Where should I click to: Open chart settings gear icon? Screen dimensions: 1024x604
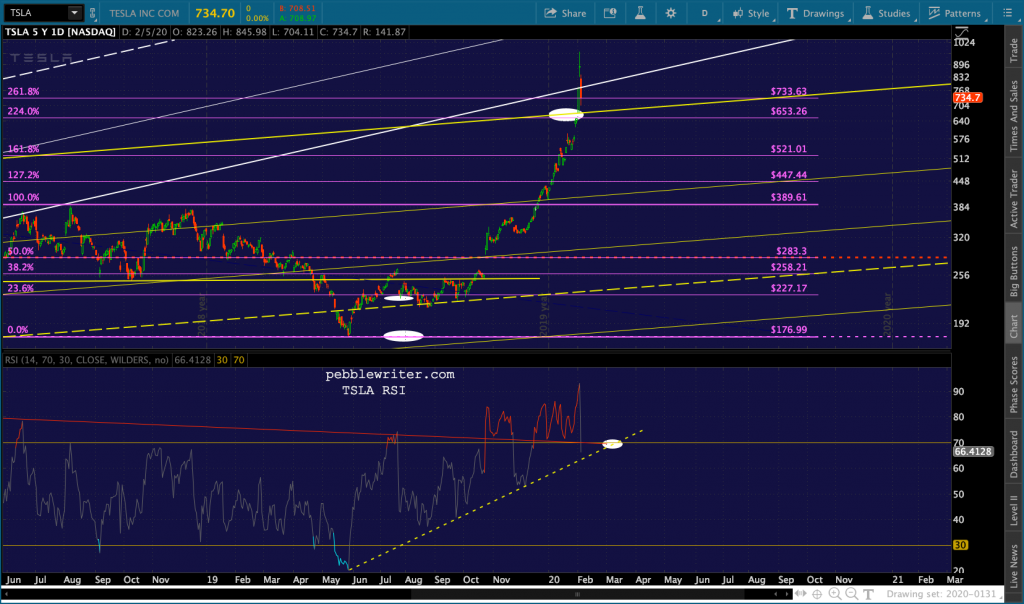click(x=671, y=13)
